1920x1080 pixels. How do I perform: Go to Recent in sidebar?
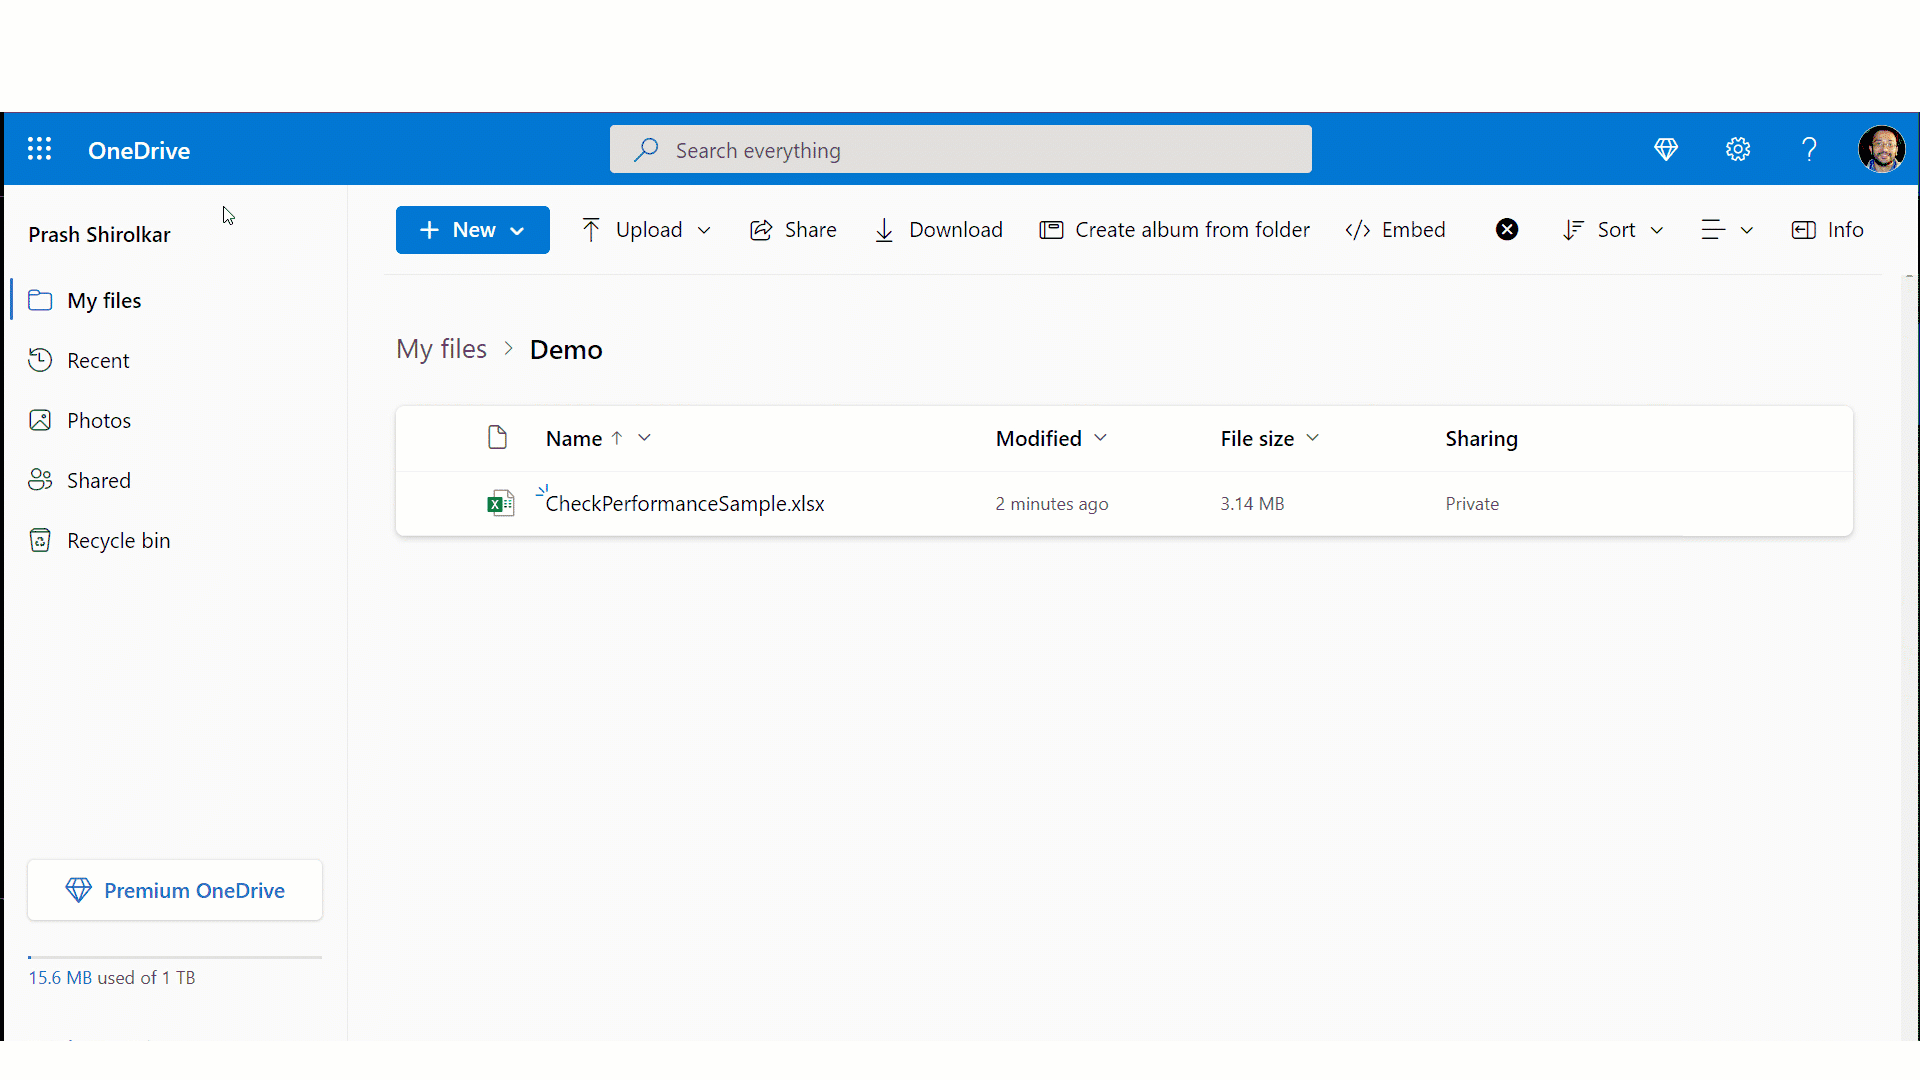point(98,361)
